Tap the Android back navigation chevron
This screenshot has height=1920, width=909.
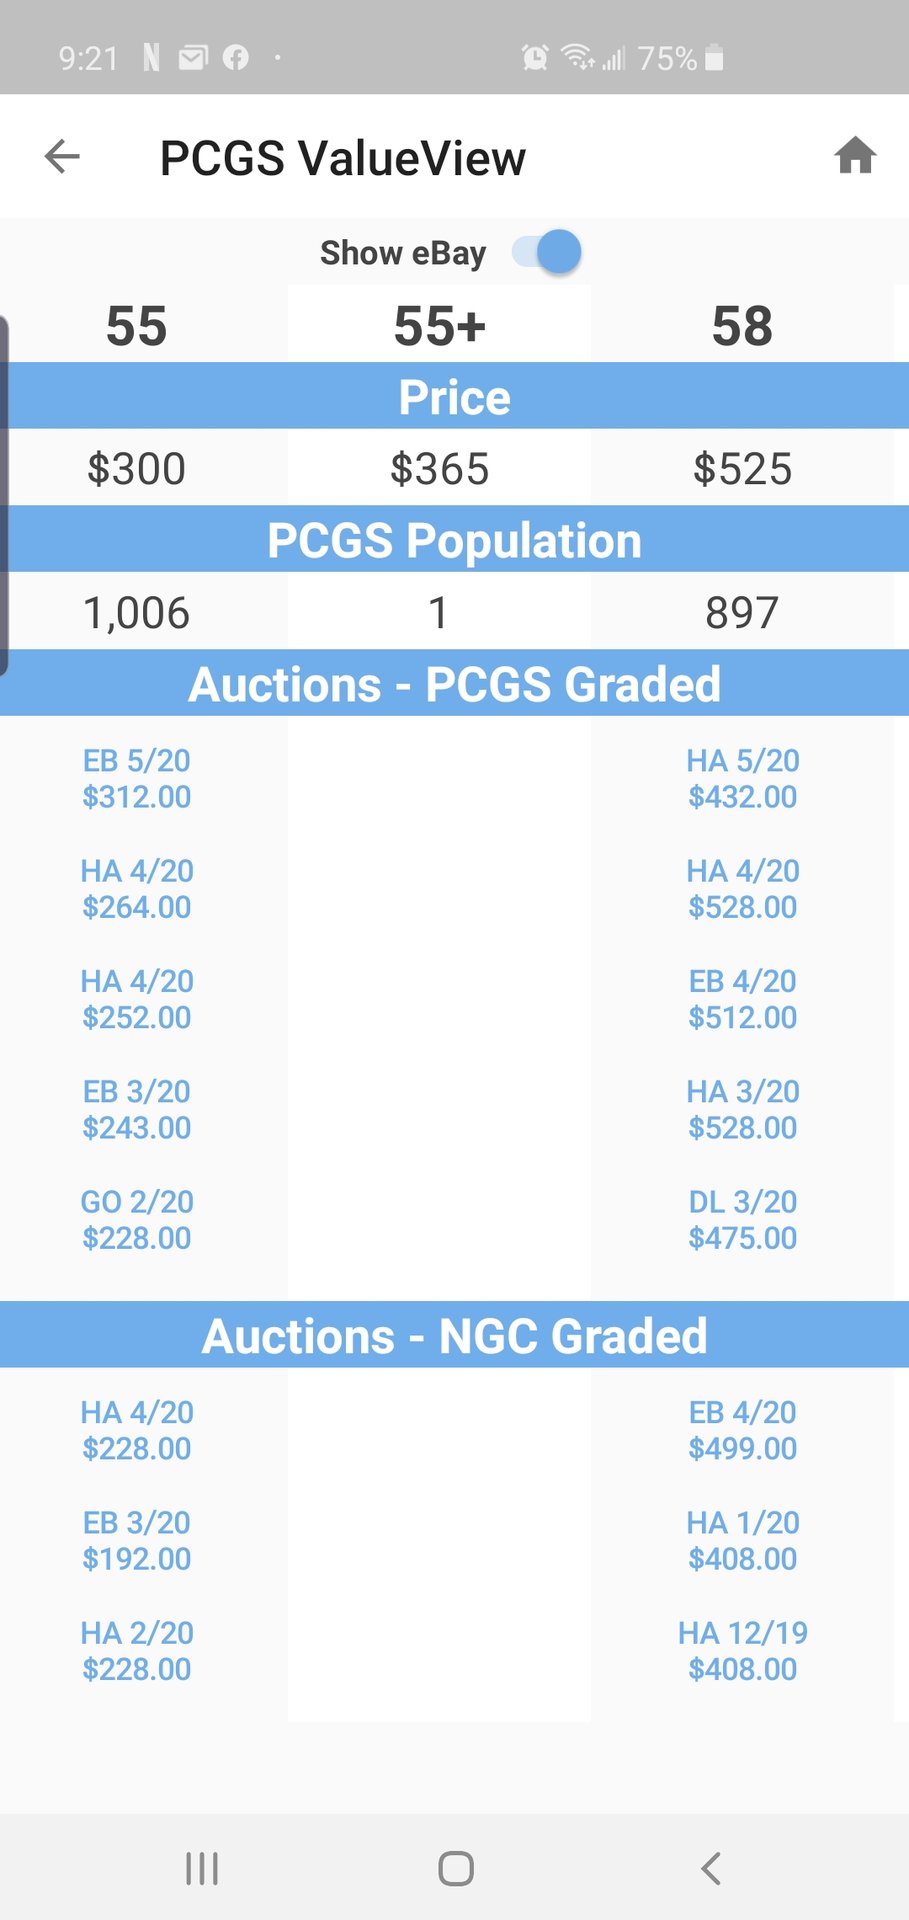(x=711, y=1868)
